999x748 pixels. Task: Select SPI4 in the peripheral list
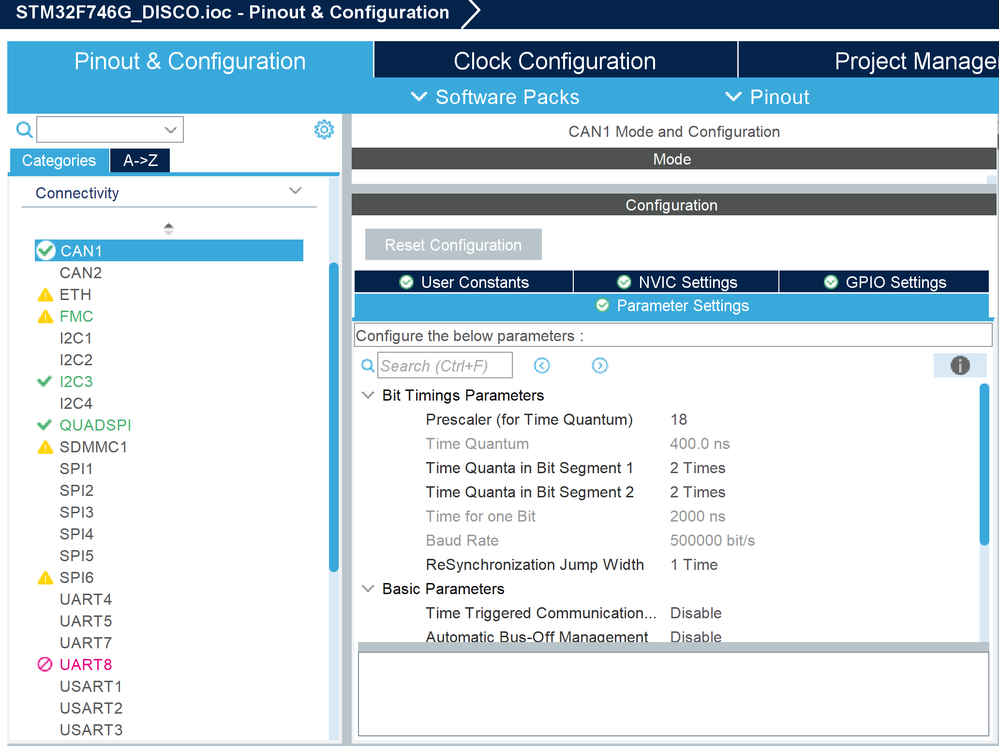76,533
